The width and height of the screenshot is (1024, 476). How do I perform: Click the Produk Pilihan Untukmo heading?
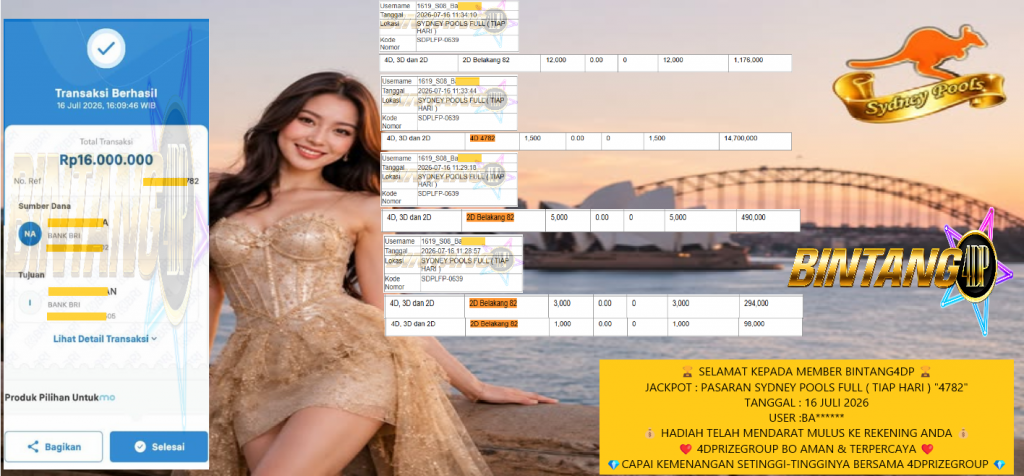pyautogui.click(x=60, y=397)
